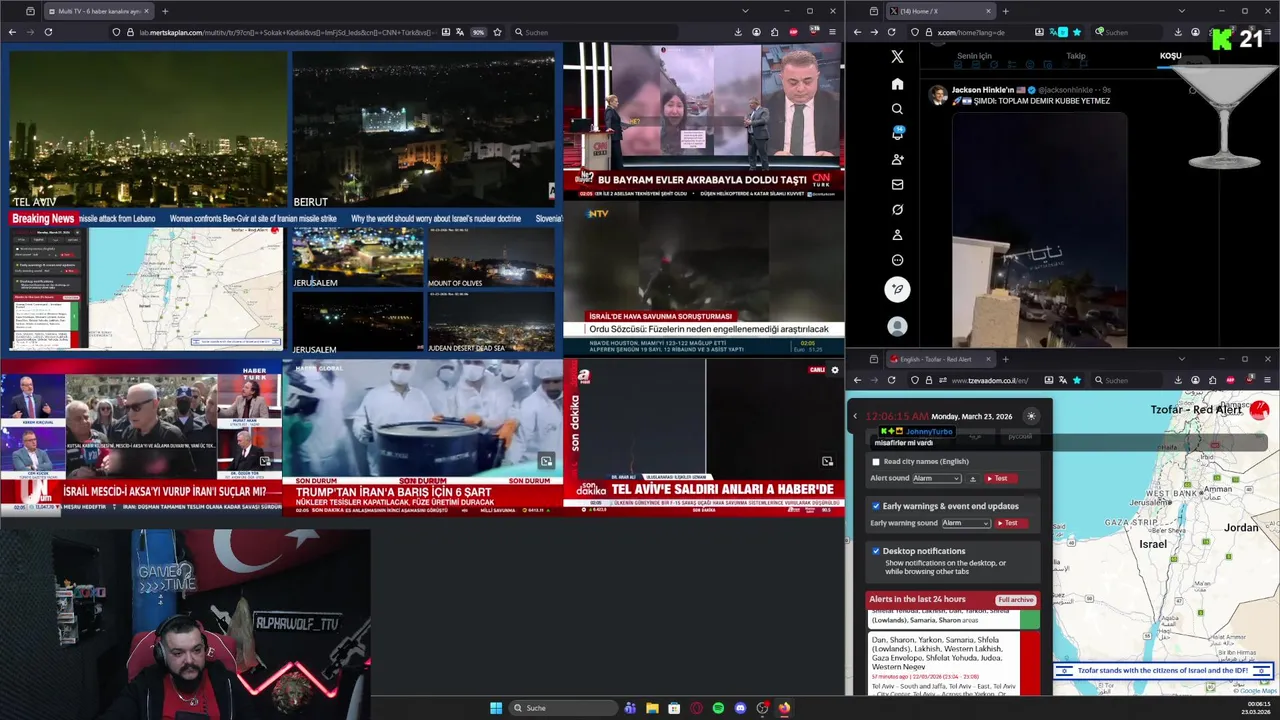
Task: Select the KOŞU tab on X
Action: tap(1170, 56)
